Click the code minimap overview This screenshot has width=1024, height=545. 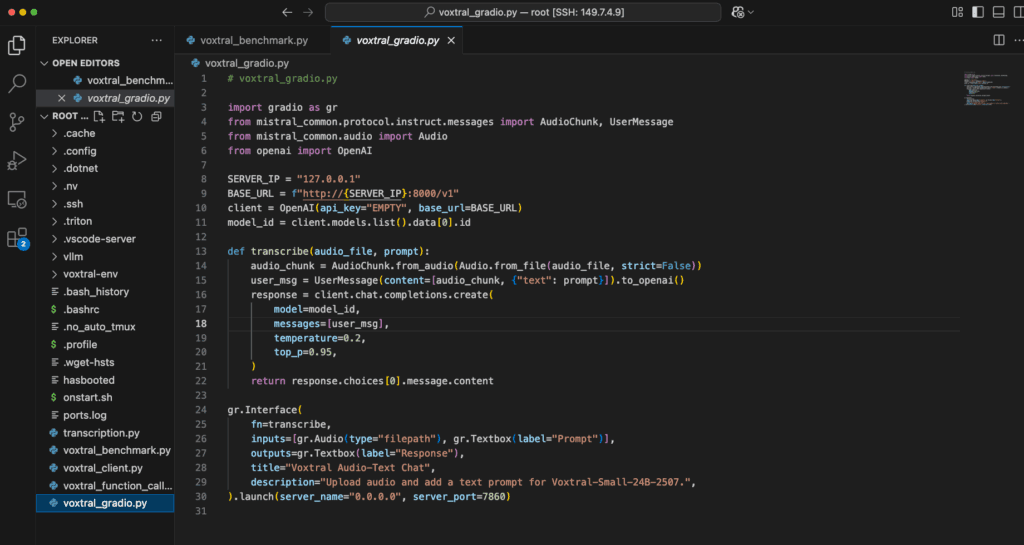click(x=985, y=88)
